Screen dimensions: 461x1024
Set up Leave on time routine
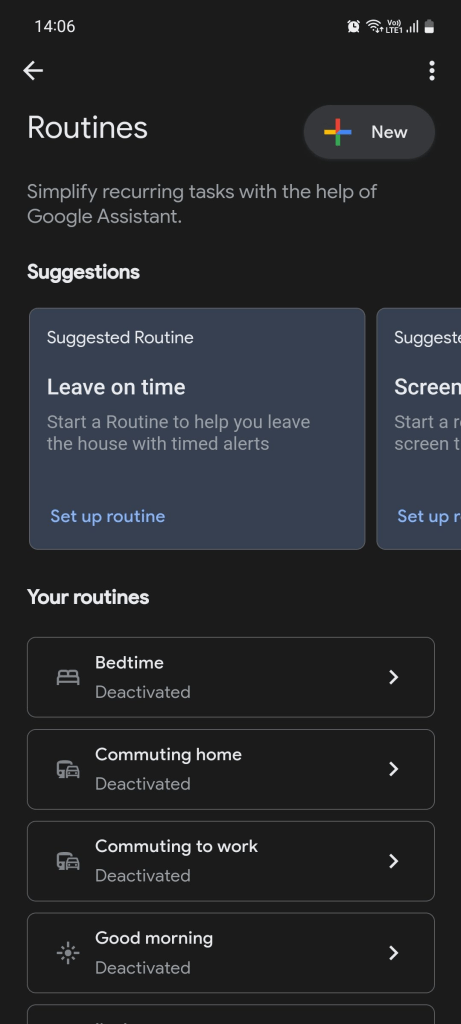point(108,516)
